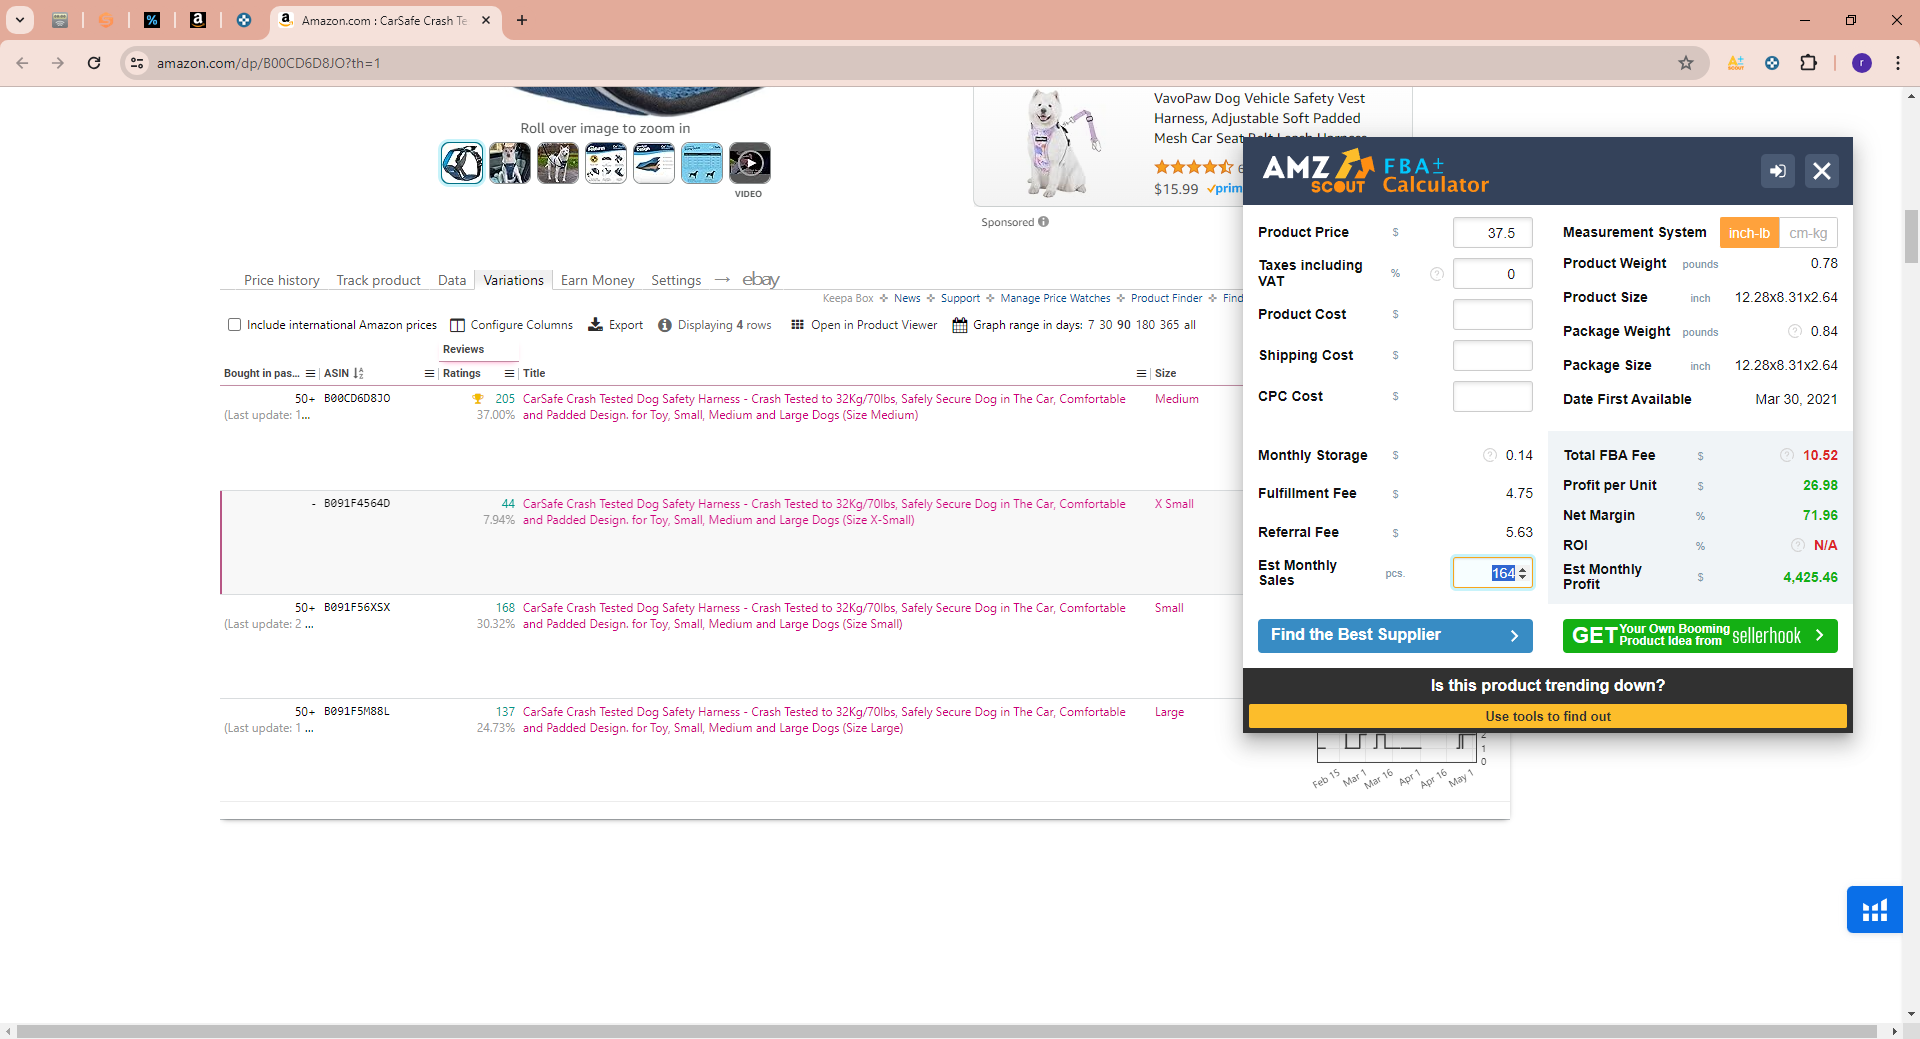Image resolution: width=1920 pixels, height=1039 pixels.
Task: Select inch-lb measurement system
Action: point(1749,233)
